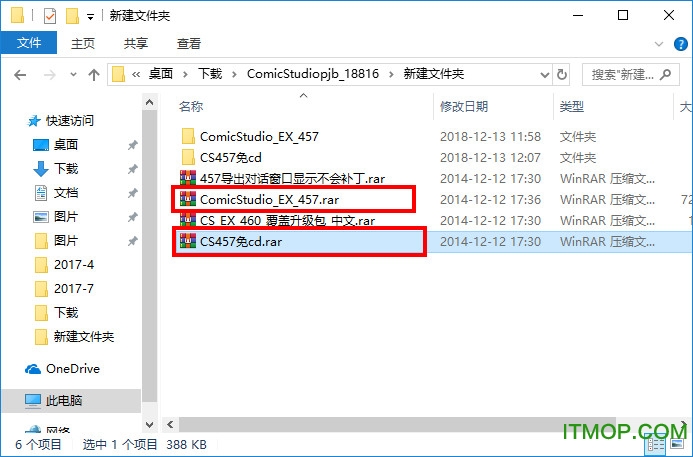Viewport: 693px width, 457px height.
Task: Switch to the 主页 ribbon tab
Action: pos(83,43)
